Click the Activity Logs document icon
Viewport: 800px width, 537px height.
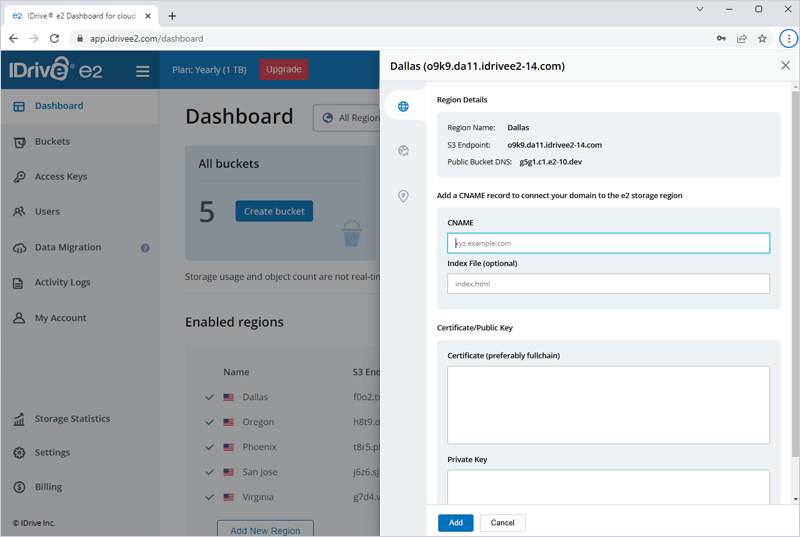[18, 283]
